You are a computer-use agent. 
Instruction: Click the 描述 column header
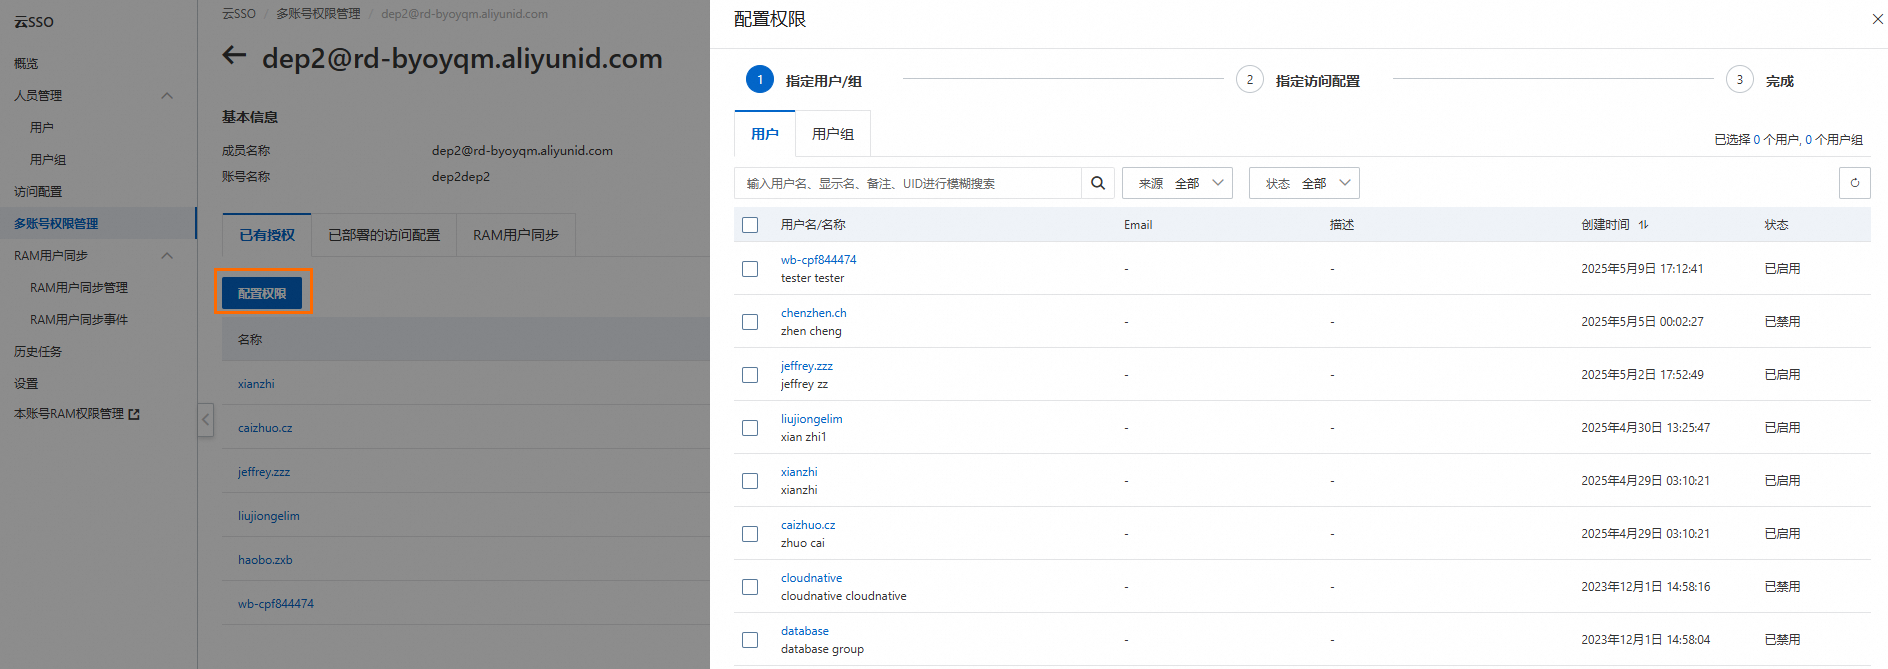tap(1342, 225)
